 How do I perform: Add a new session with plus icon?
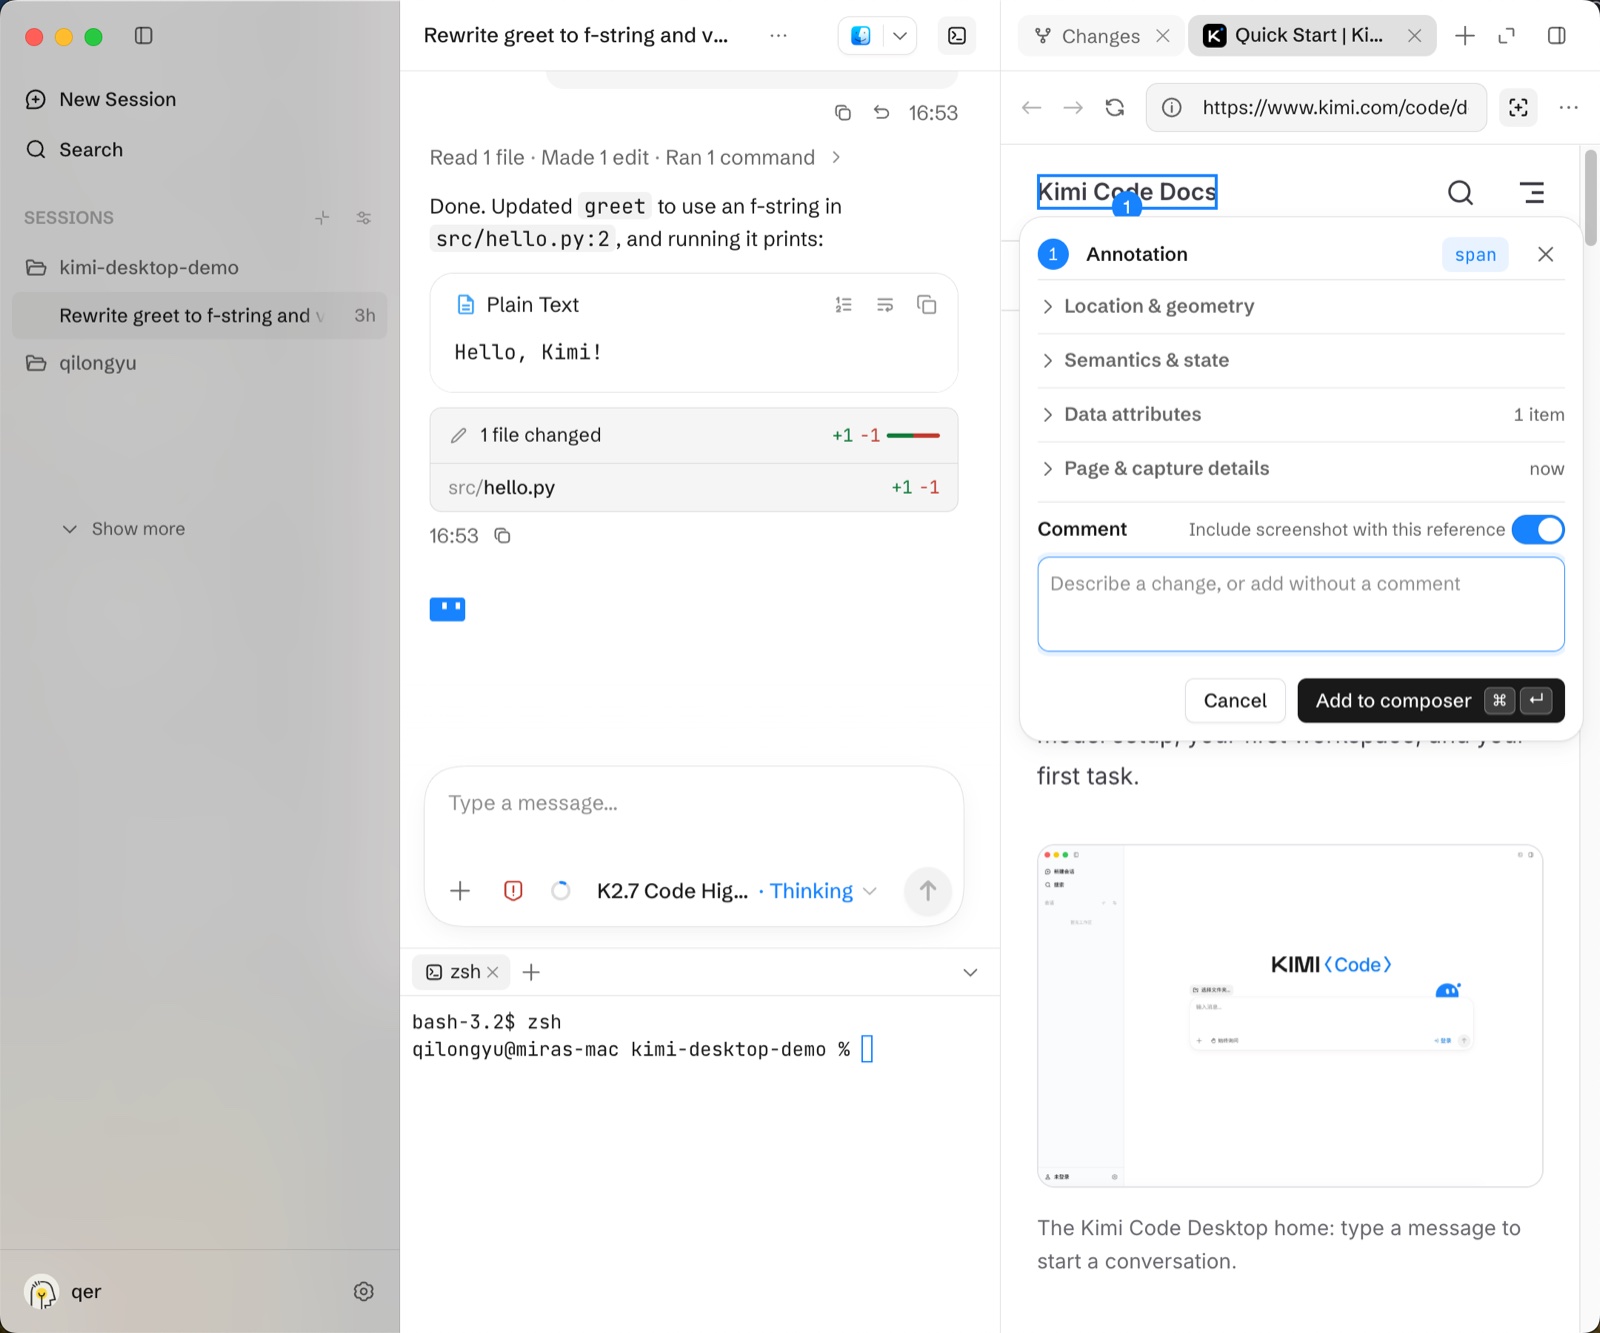tap(322, 217)
